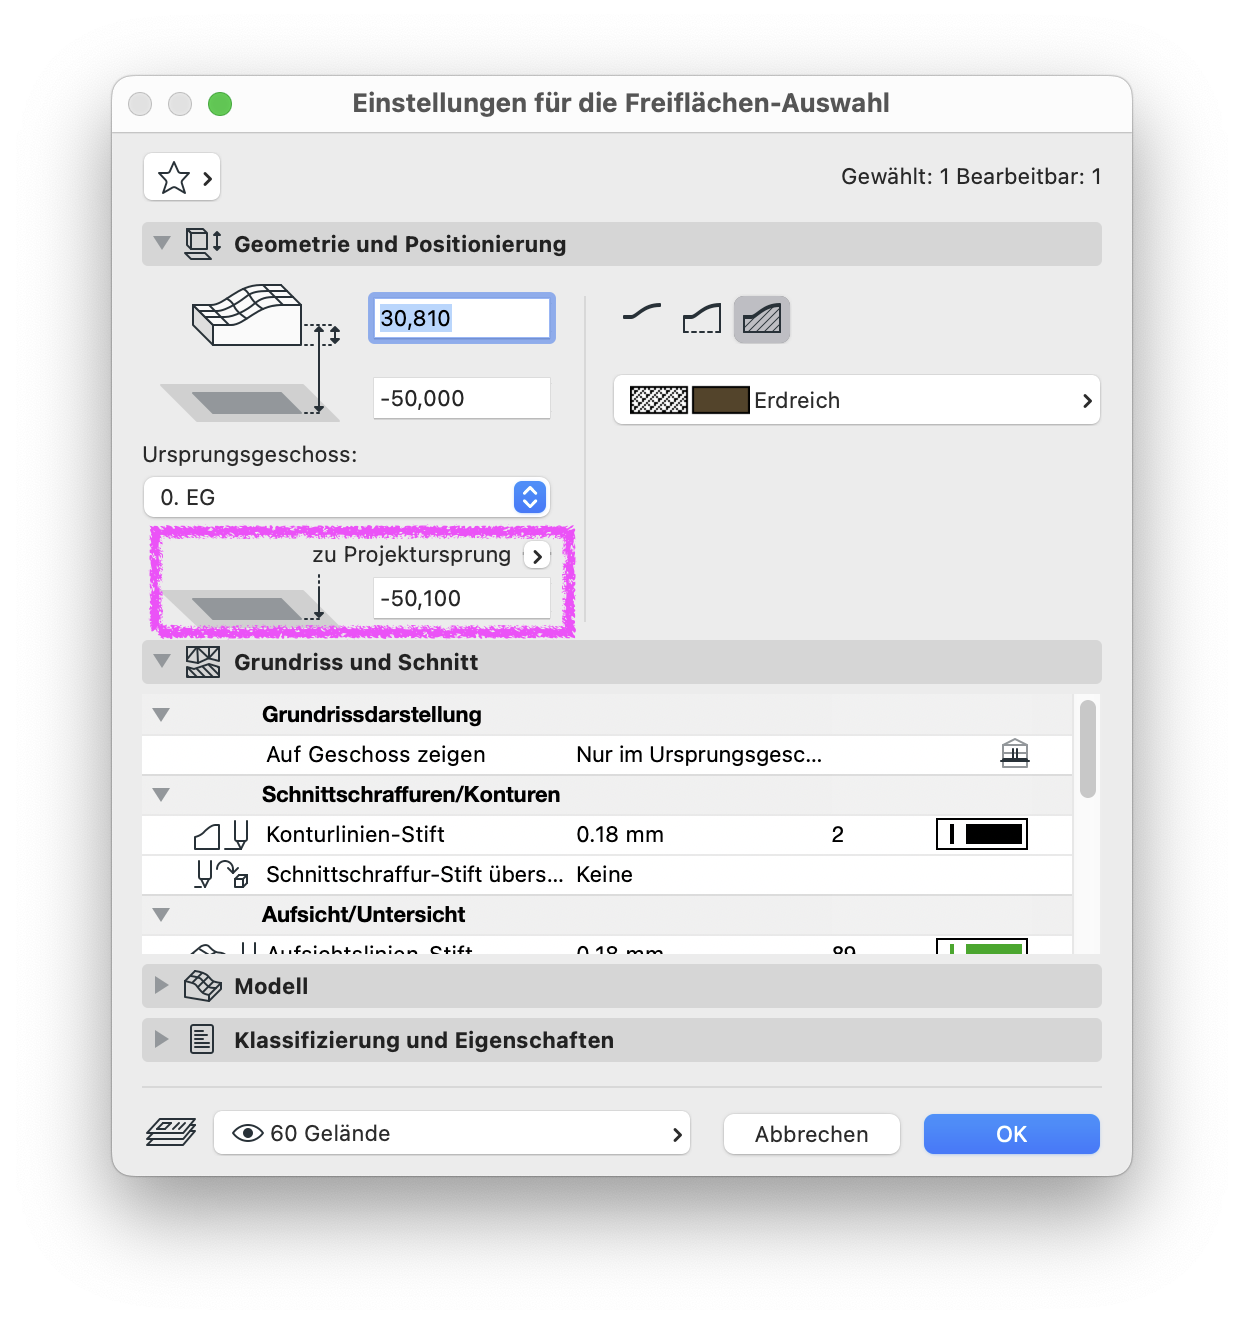Open the zu Projektursprung reference chevron
The image size is (1244, 1324).
pos(537,556)
